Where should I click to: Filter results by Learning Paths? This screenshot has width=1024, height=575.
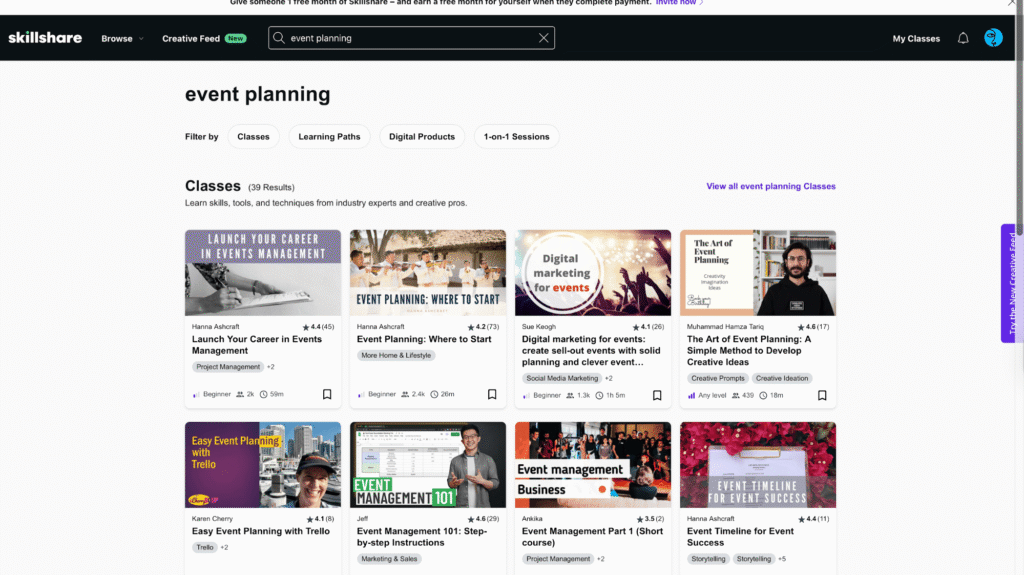click(329, 137)
